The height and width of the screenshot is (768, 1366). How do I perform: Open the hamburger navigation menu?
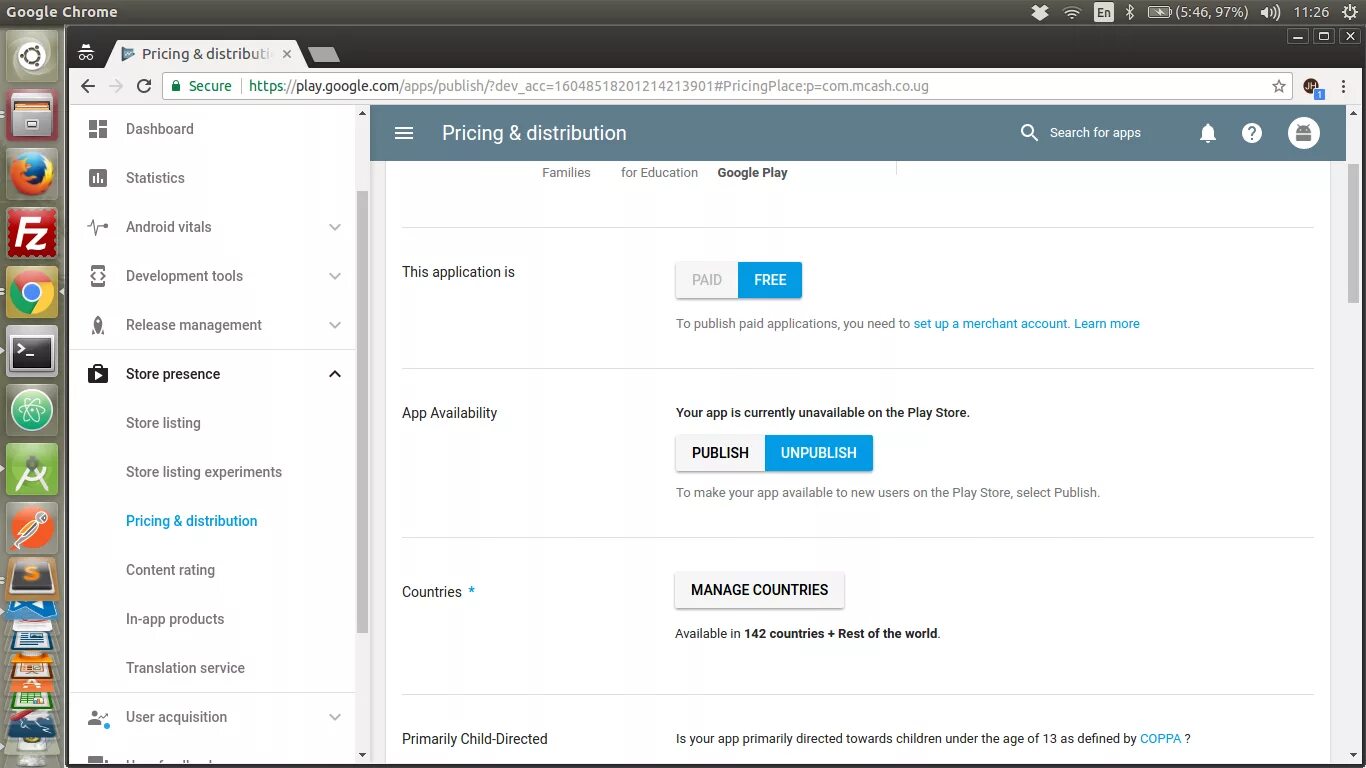[x=404, y=133]
